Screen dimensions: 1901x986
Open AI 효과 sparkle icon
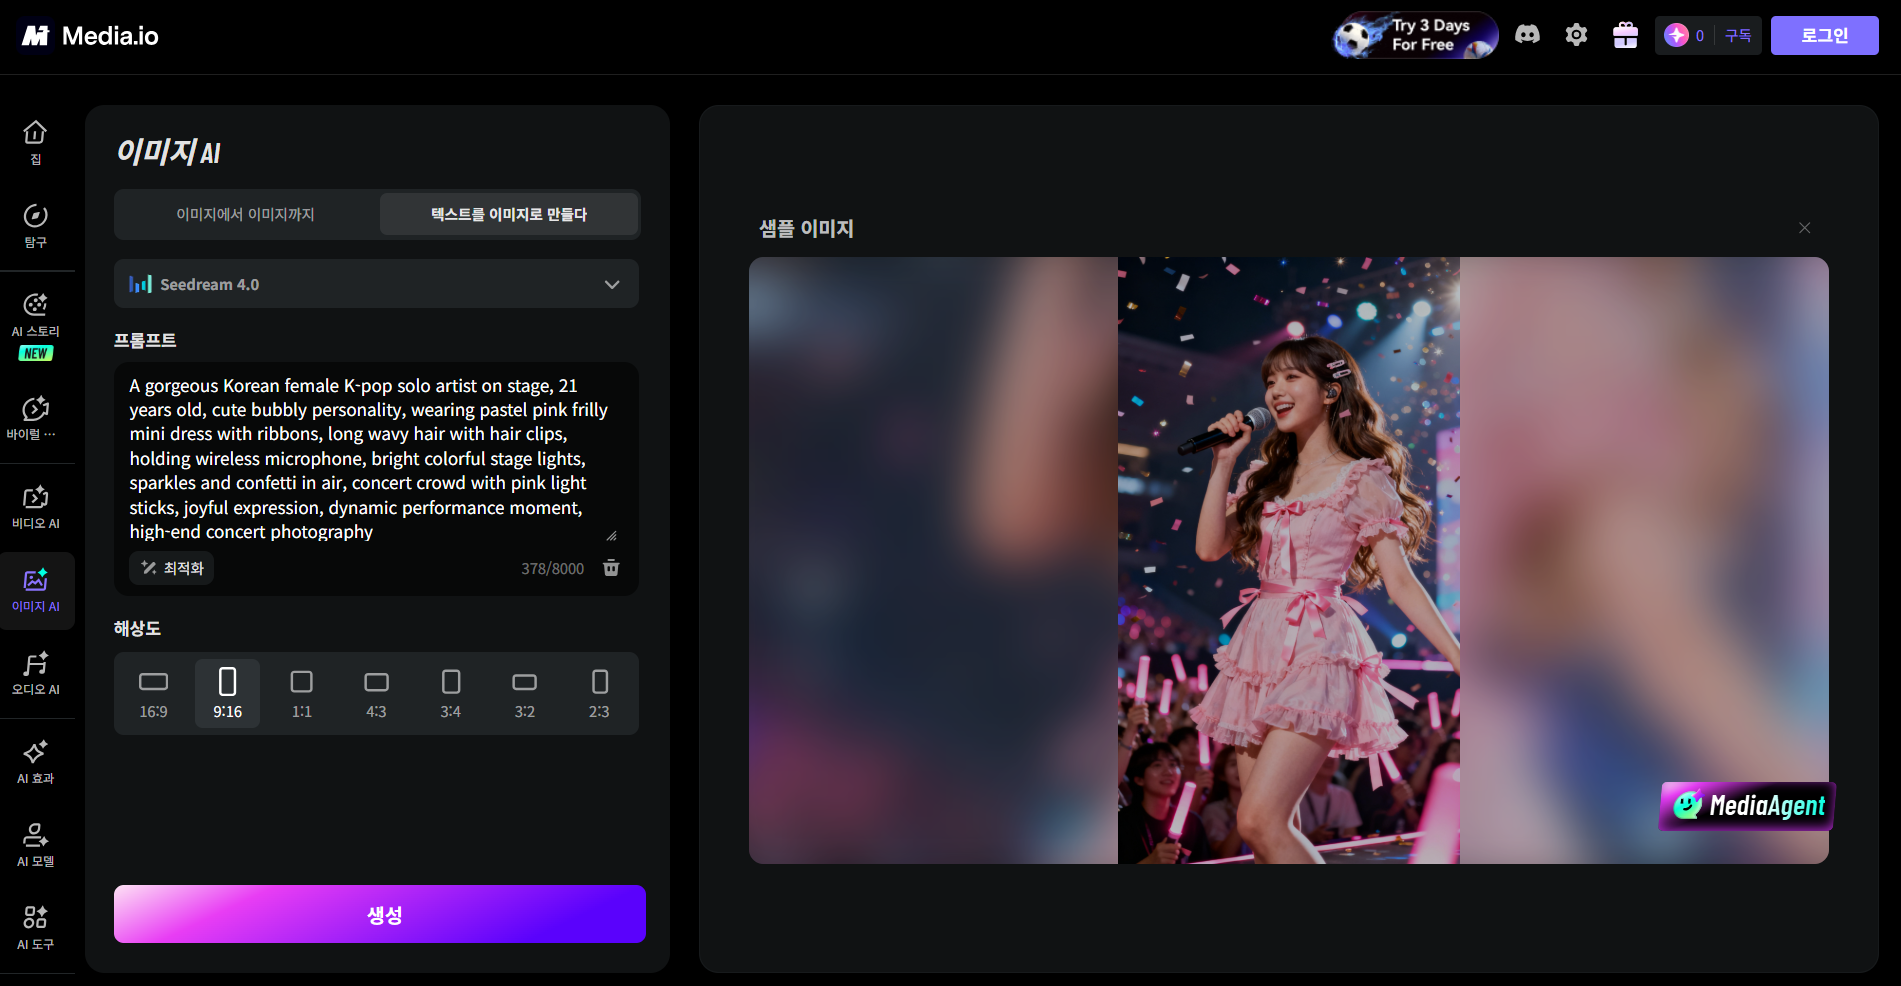(36, 762)
